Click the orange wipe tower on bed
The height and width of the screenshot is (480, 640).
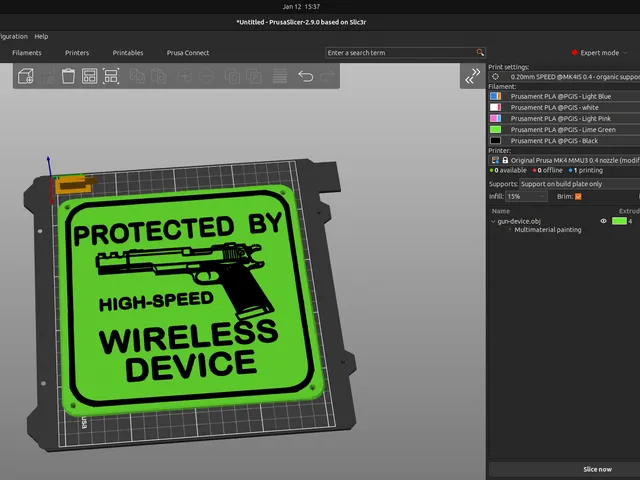(x=74, y=184)
